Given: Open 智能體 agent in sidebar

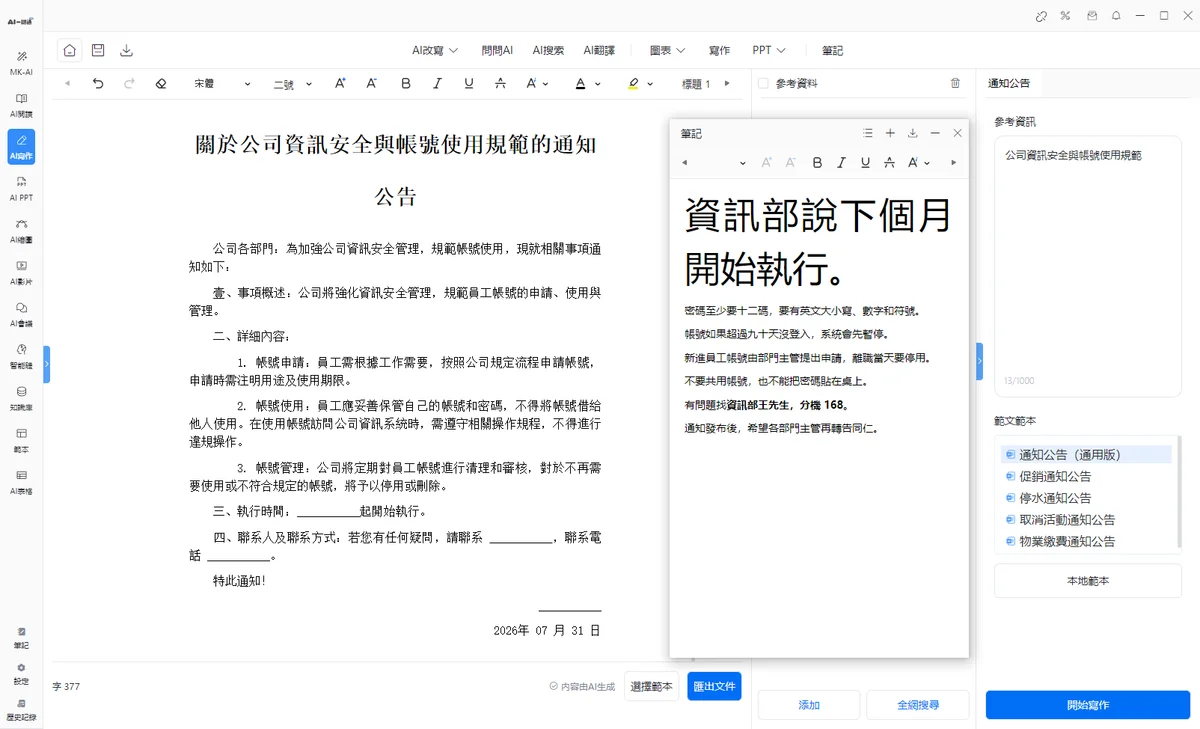Looking at the screenshot, I should point(21,357).
